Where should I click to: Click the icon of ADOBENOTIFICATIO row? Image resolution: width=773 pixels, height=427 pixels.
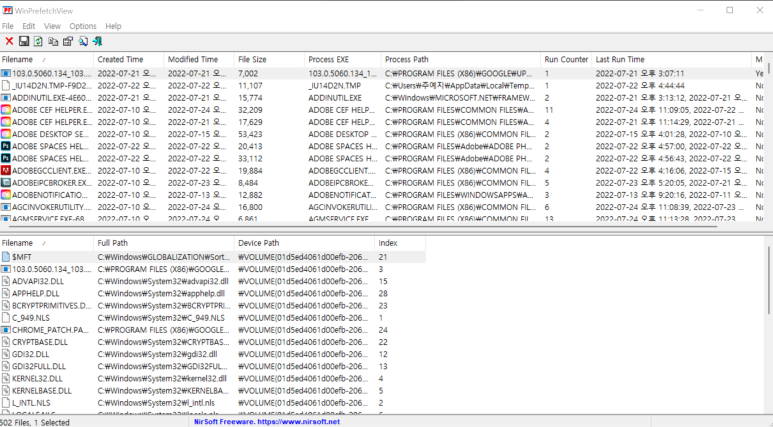tap(5, 195)
